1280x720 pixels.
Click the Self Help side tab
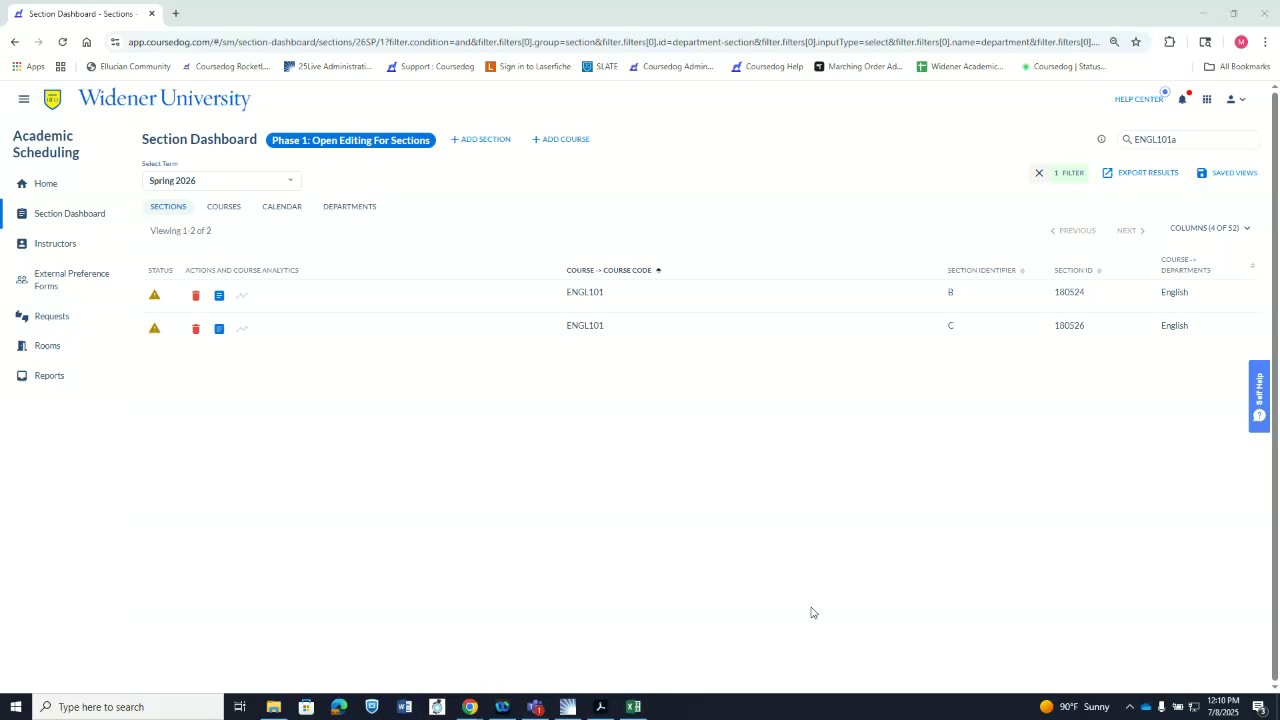pos(1259,396)
